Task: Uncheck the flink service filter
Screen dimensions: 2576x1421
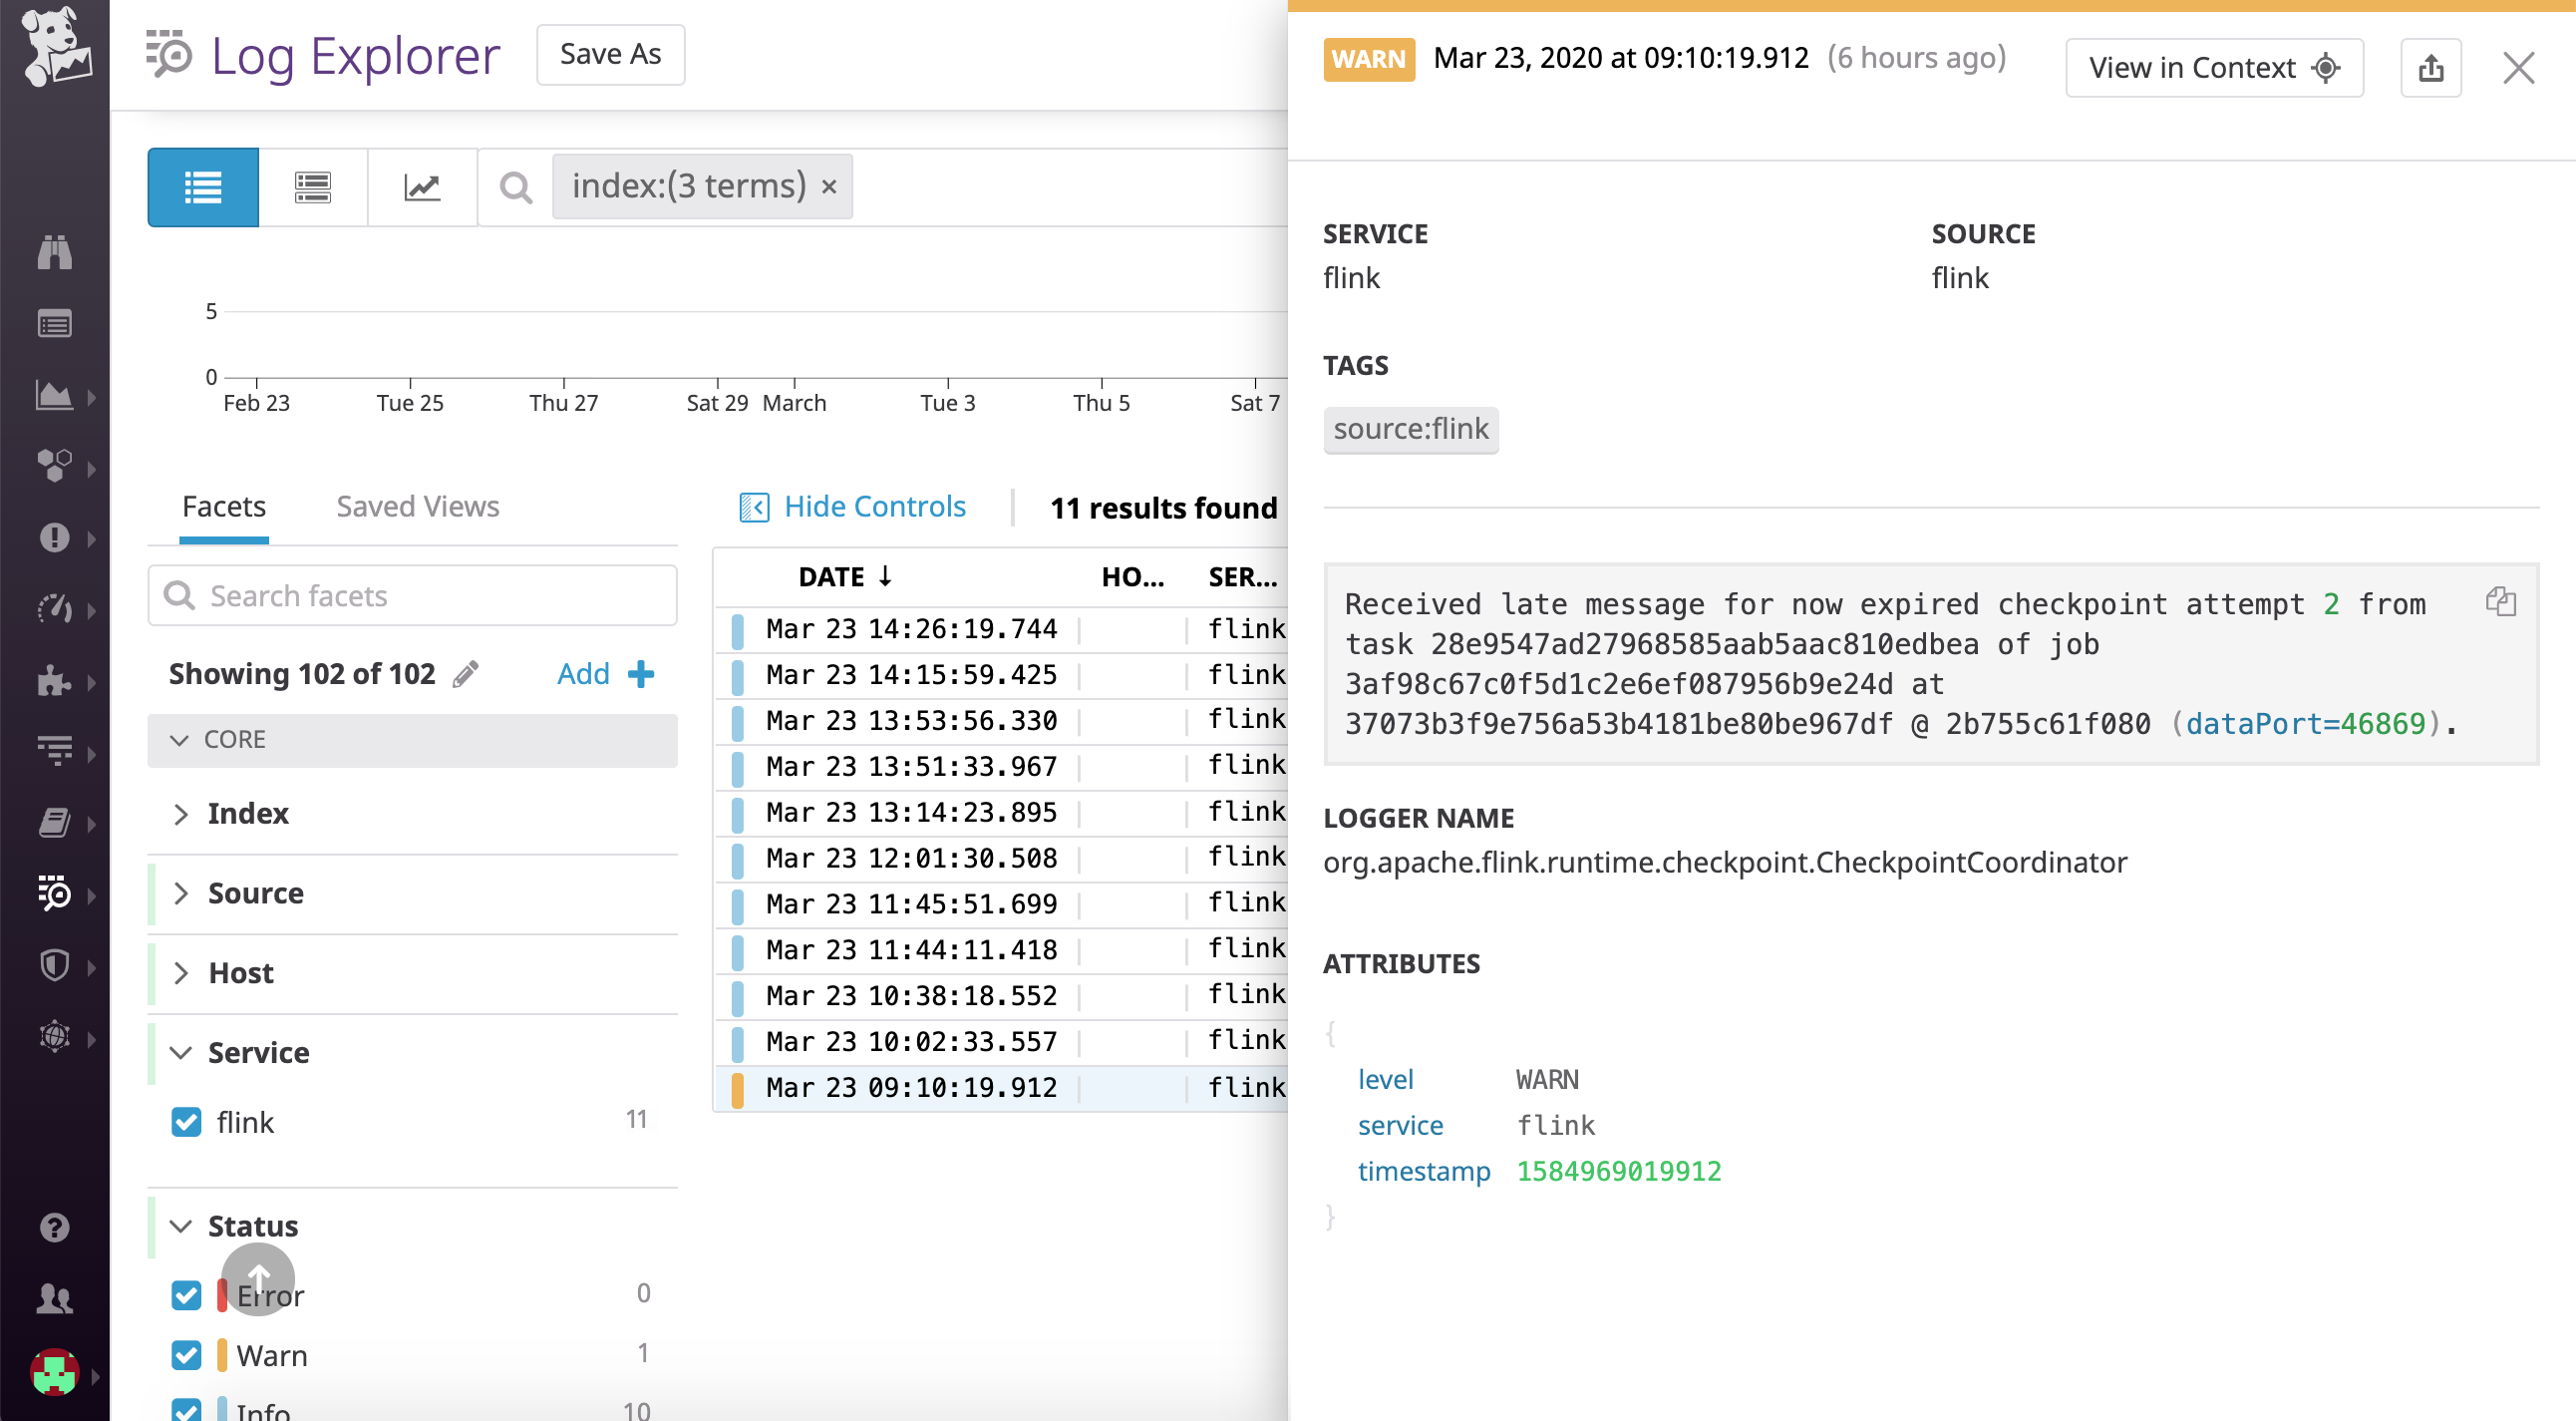Action: coord(186,1122)
